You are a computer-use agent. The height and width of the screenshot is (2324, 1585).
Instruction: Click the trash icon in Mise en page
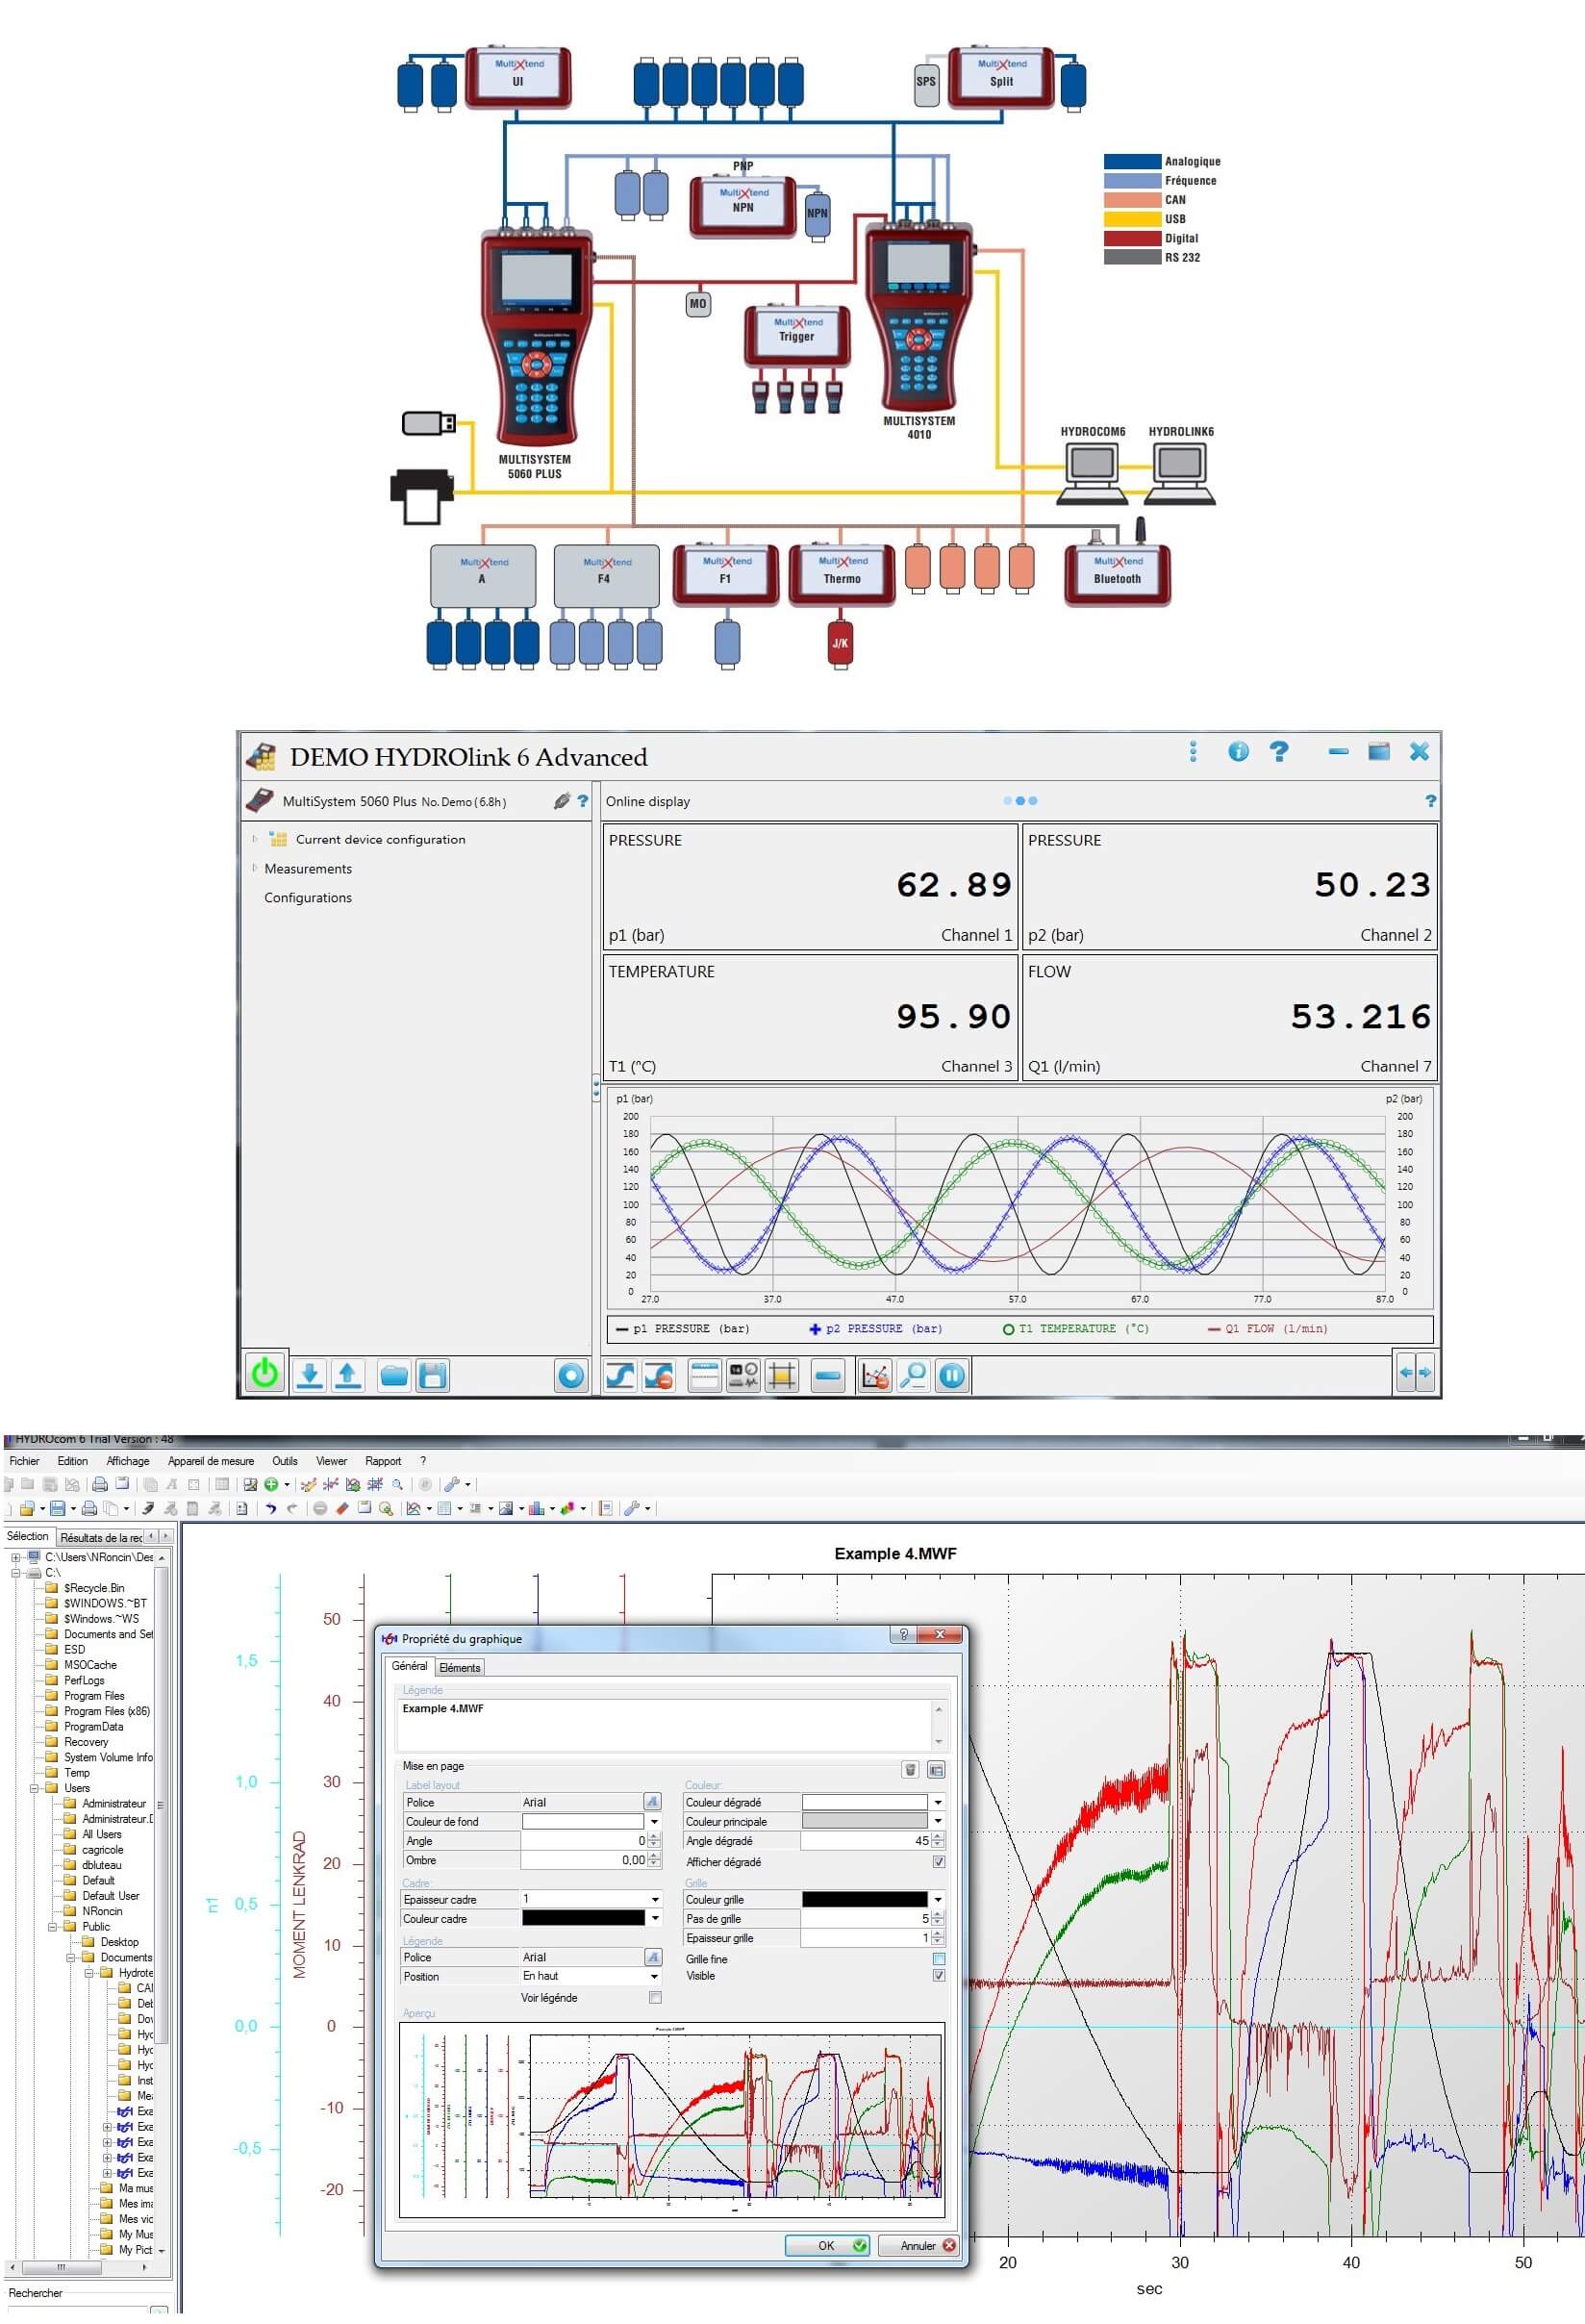coord(910,1769)
